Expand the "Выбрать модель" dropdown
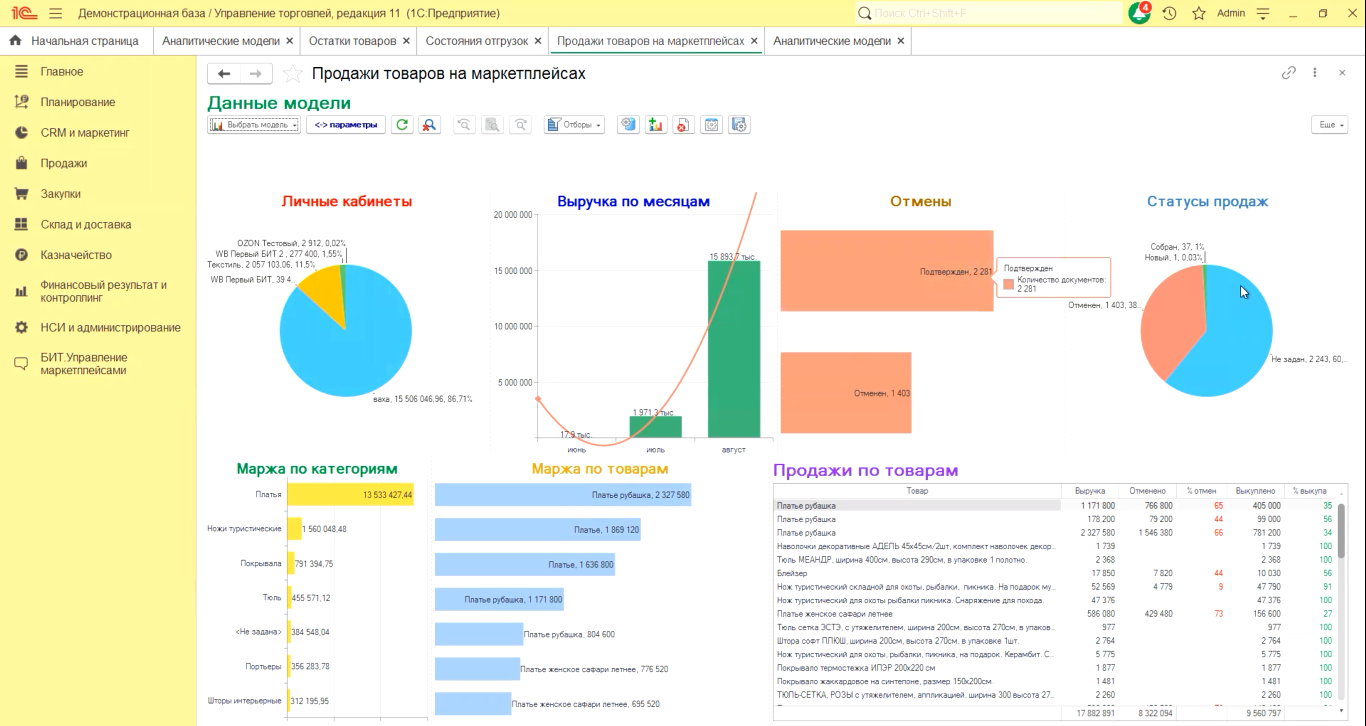 point(253,125)
